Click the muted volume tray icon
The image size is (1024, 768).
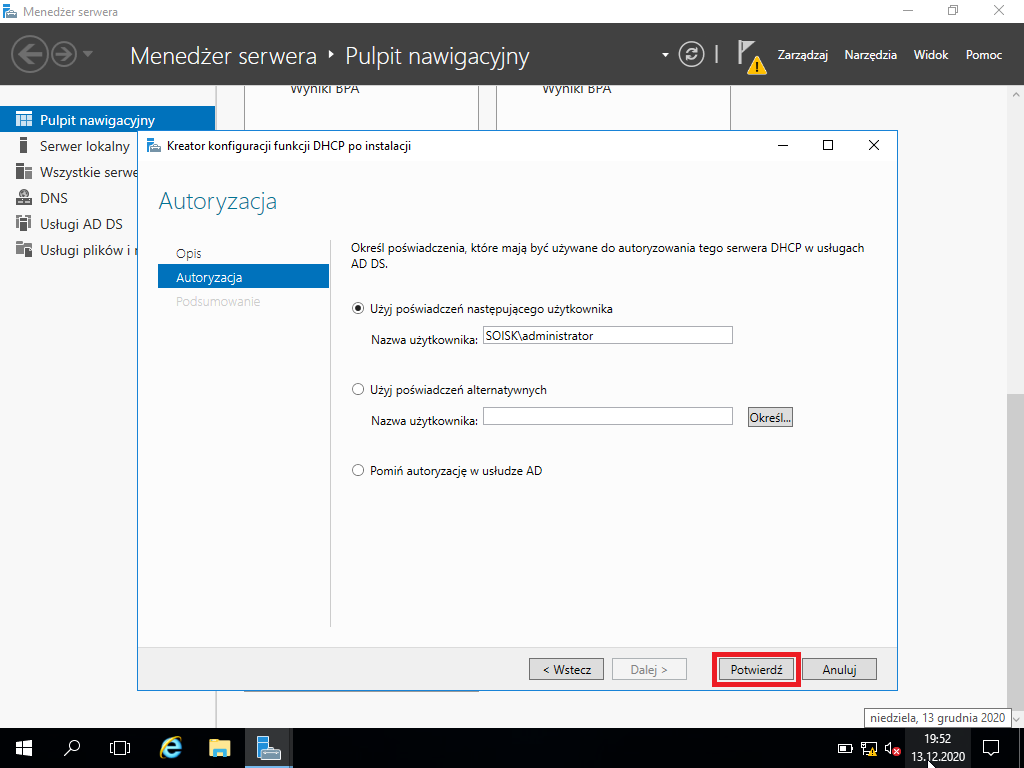tap(892, 748)
